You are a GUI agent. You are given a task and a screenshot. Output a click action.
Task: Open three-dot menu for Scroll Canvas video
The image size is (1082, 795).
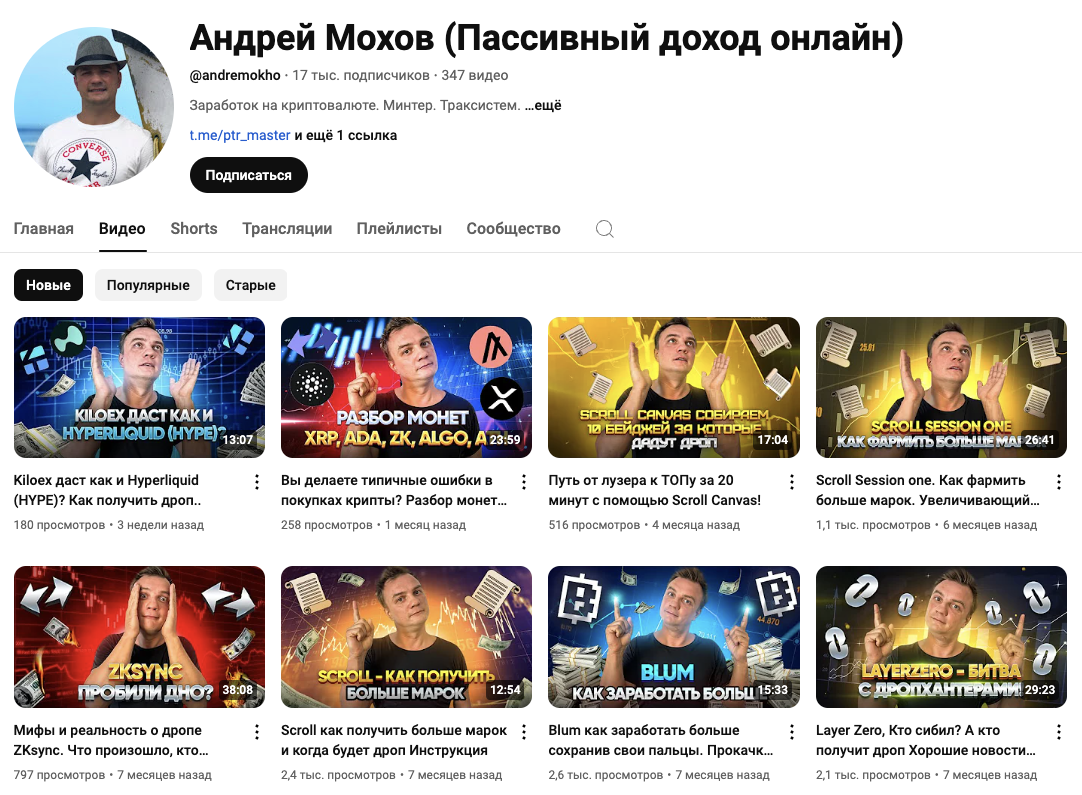(791, 482)
